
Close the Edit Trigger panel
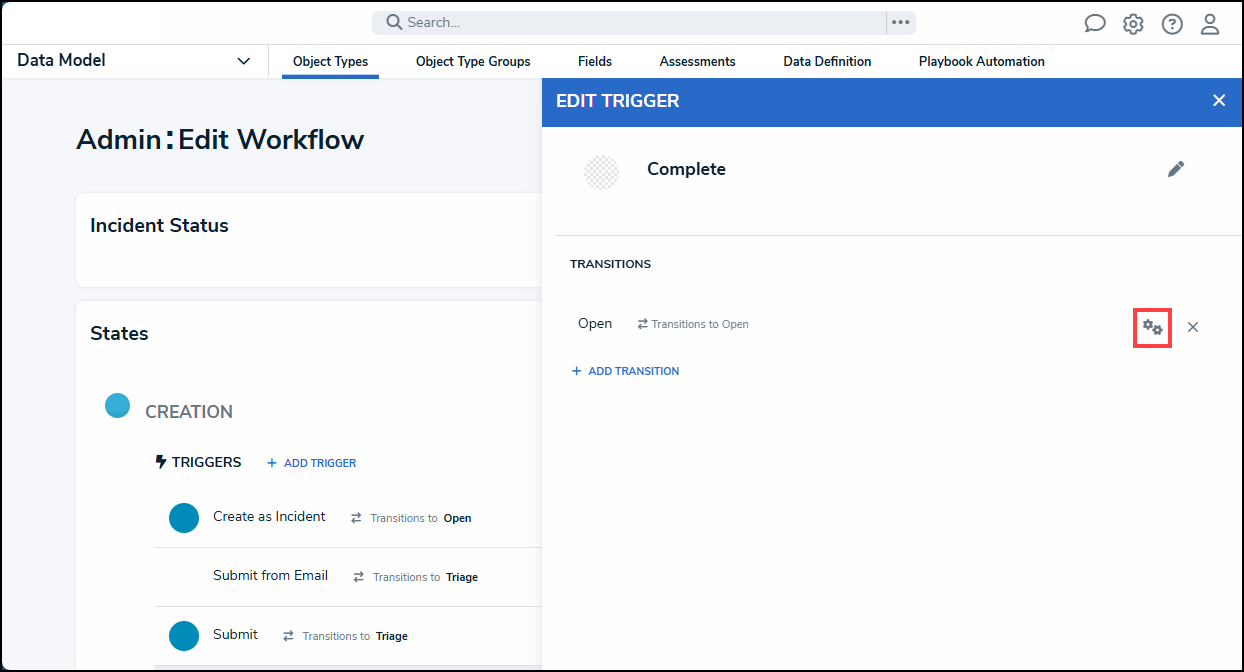[1219, 100]
